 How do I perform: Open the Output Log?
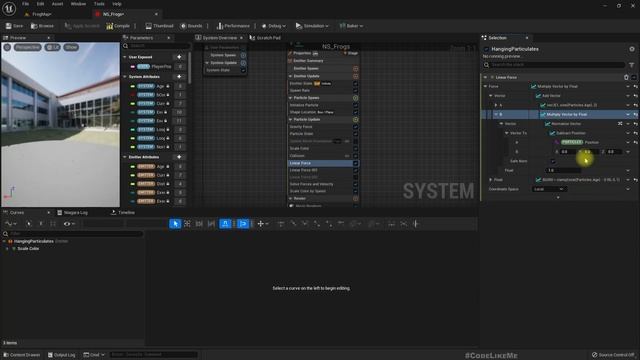click(x=62, y=355)
